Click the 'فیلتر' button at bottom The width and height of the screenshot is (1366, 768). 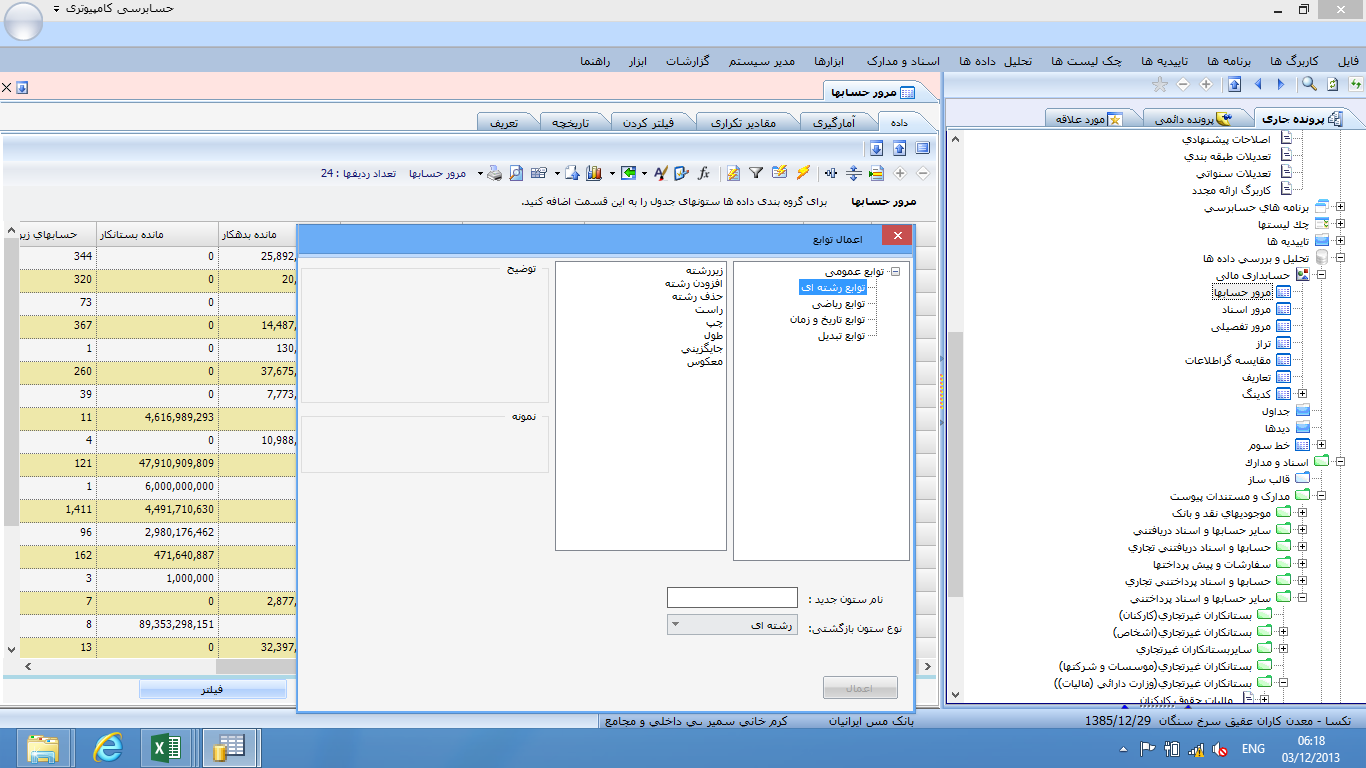click(x=212, y=689)
